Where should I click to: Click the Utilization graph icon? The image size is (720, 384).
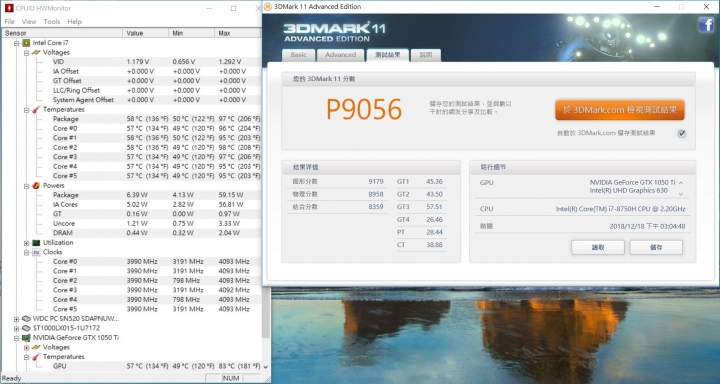36,243
